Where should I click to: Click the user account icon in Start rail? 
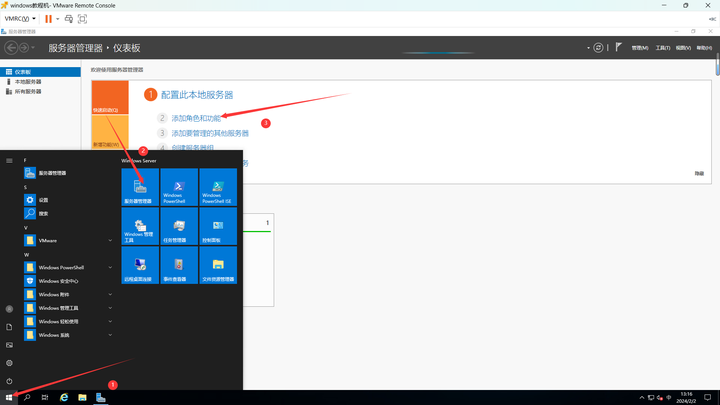point(9,309)
